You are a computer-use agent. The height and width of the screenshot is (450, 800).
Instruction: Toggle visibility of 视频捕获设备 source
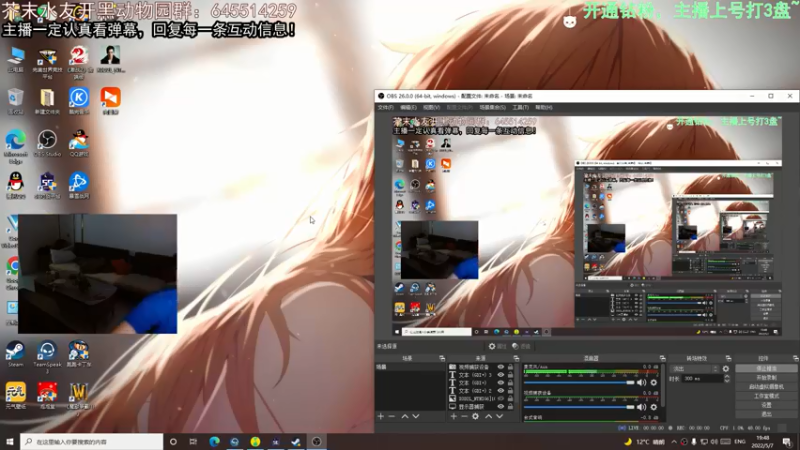point(501,367)
